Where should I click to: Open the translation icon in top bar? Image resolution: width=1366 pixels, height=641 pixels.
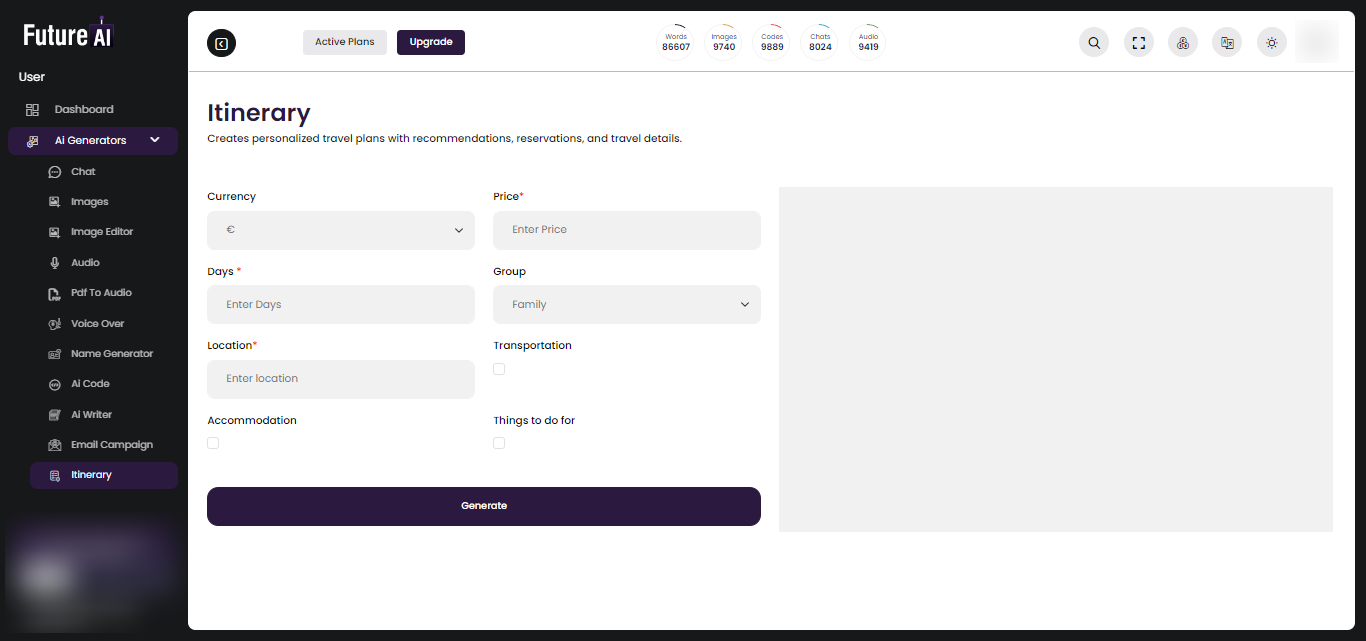1227,42
